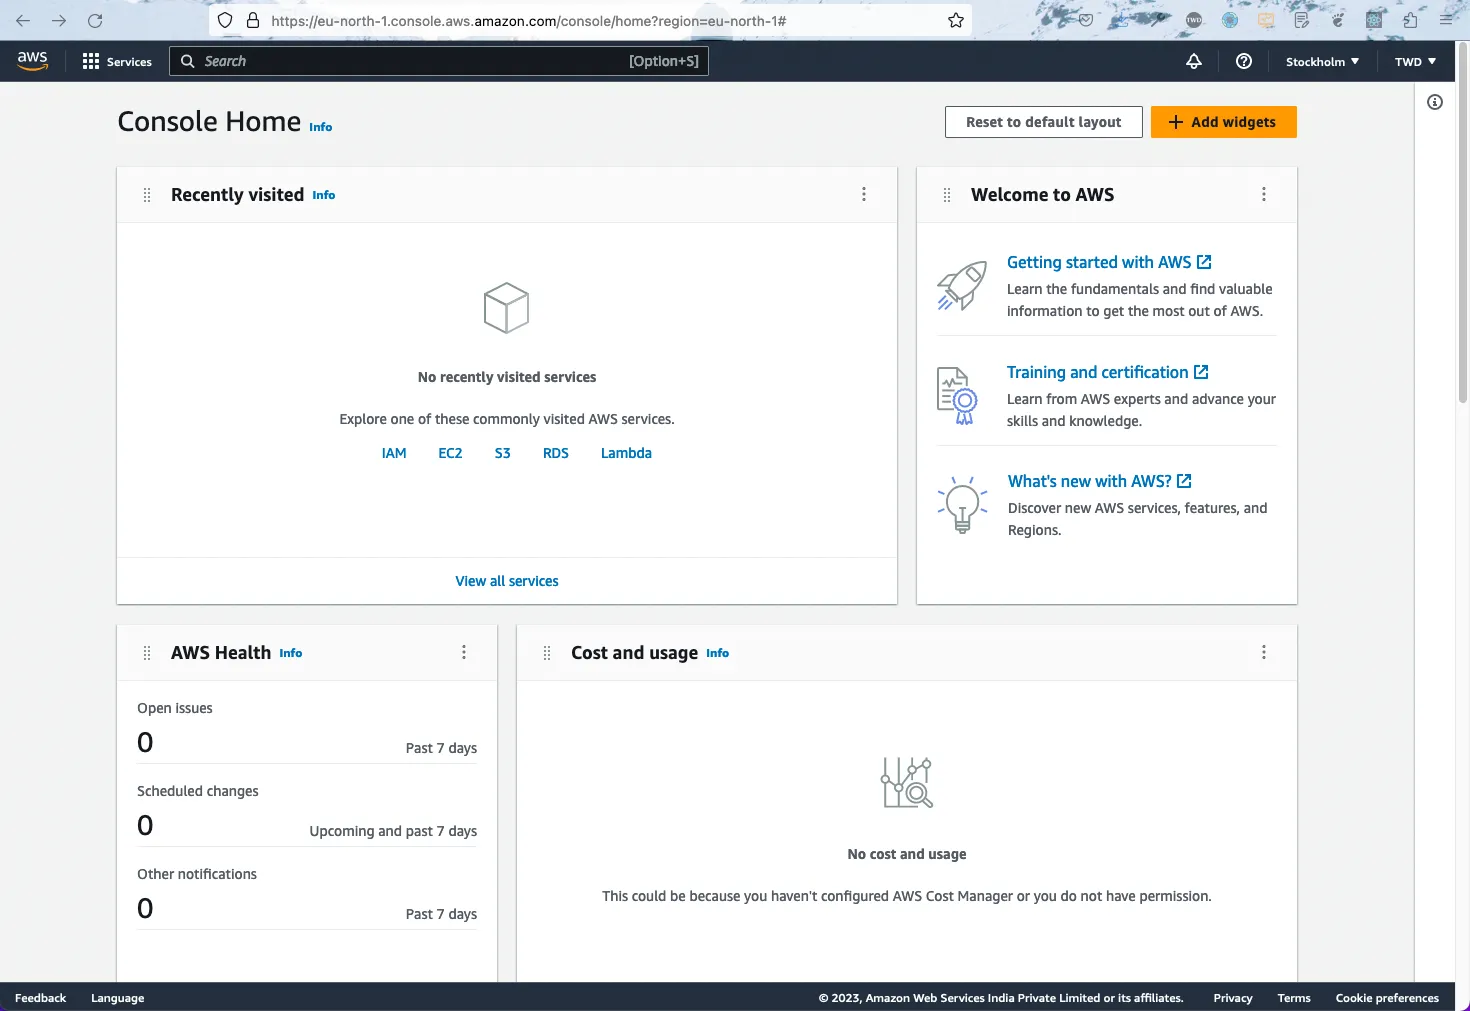
Task: Open the TWD account dropdown
Action: 1415,61
